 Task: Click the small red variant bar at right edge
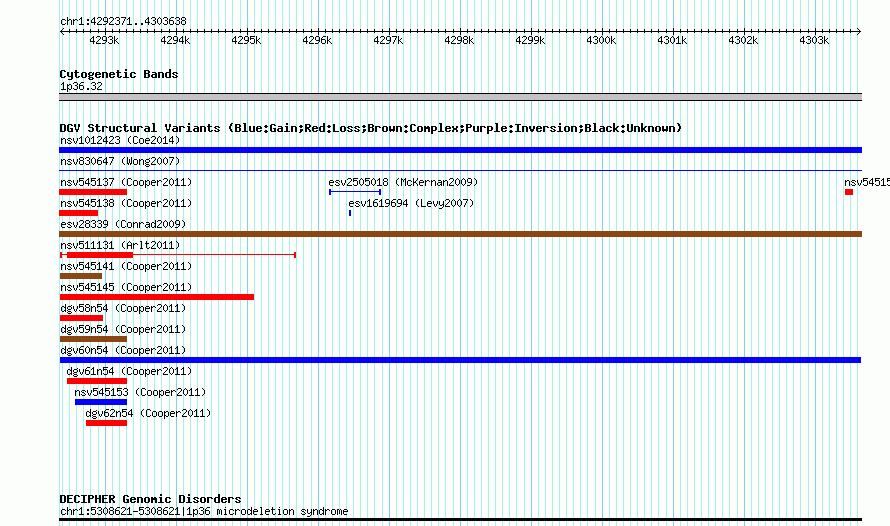click(x=849, y=192)
